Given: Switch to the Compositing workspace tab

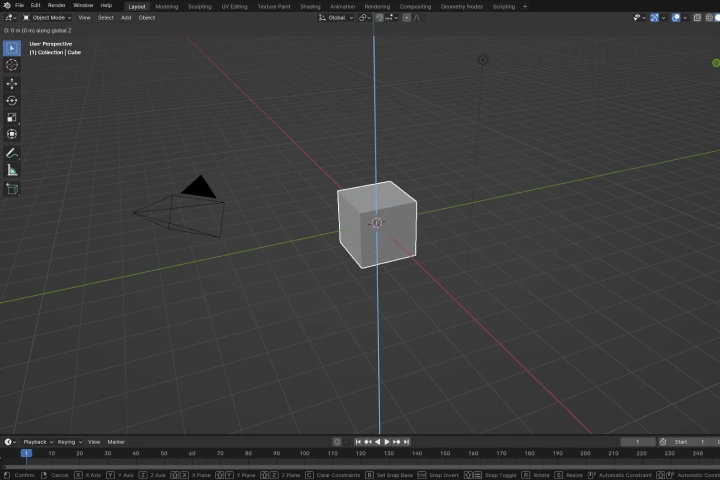Looking at the screenshot, I should pyautogui.click(x=415, y=6).
